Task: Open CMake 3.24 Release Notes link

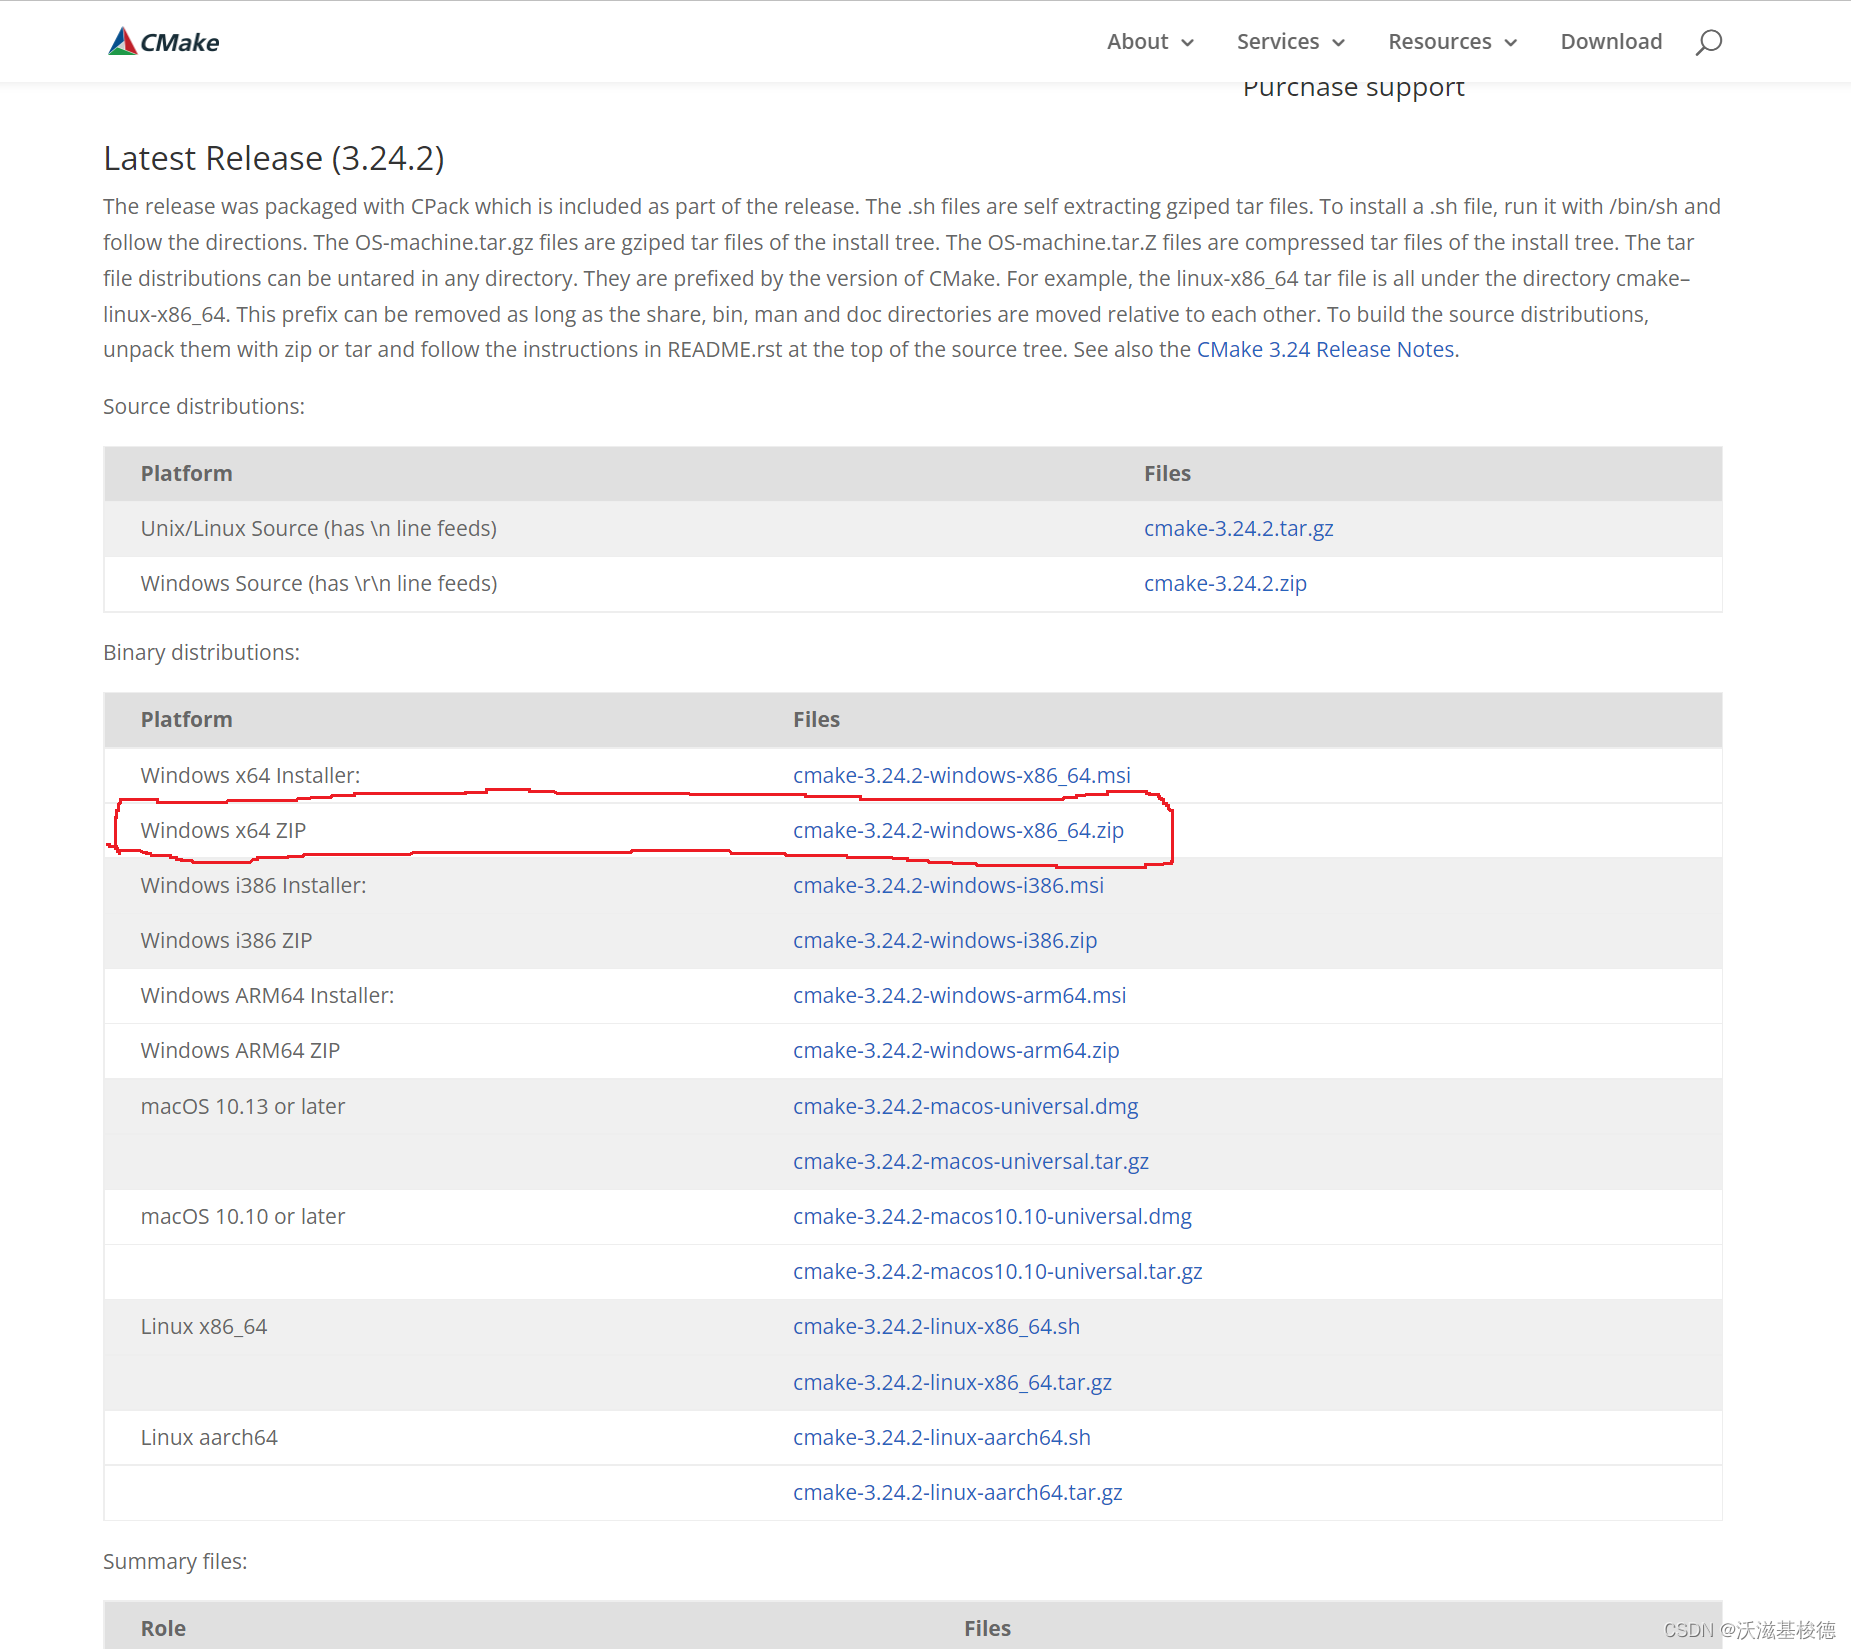Action: [1325, 350]
